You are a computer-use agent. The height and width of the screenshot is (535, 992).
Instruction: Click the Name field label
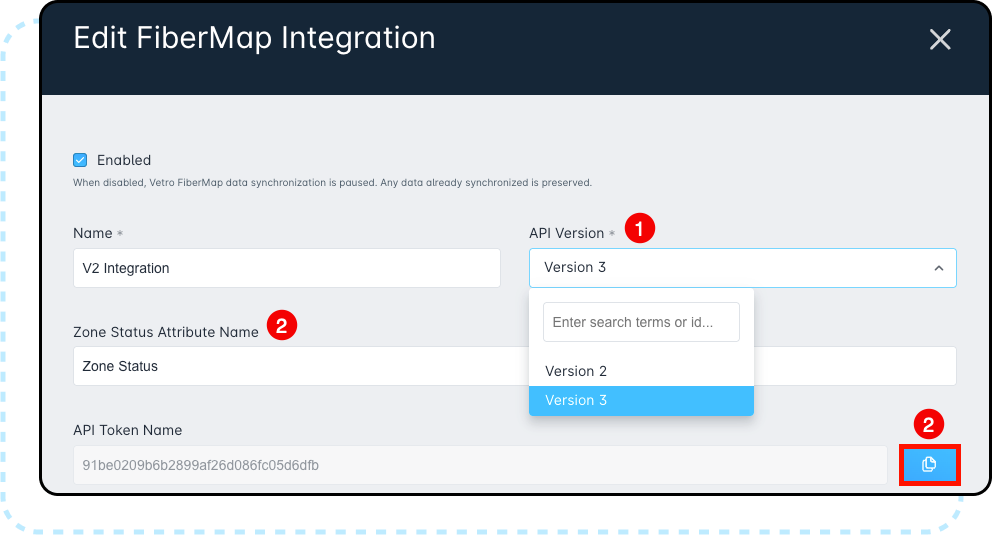tap(92, 233)
